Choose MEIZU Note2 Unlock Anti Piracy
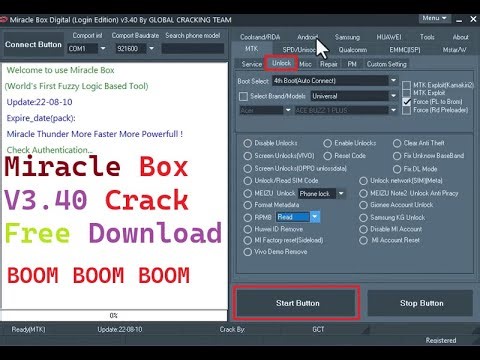Viewport: 480px width, 360px height. coord(363,193)
